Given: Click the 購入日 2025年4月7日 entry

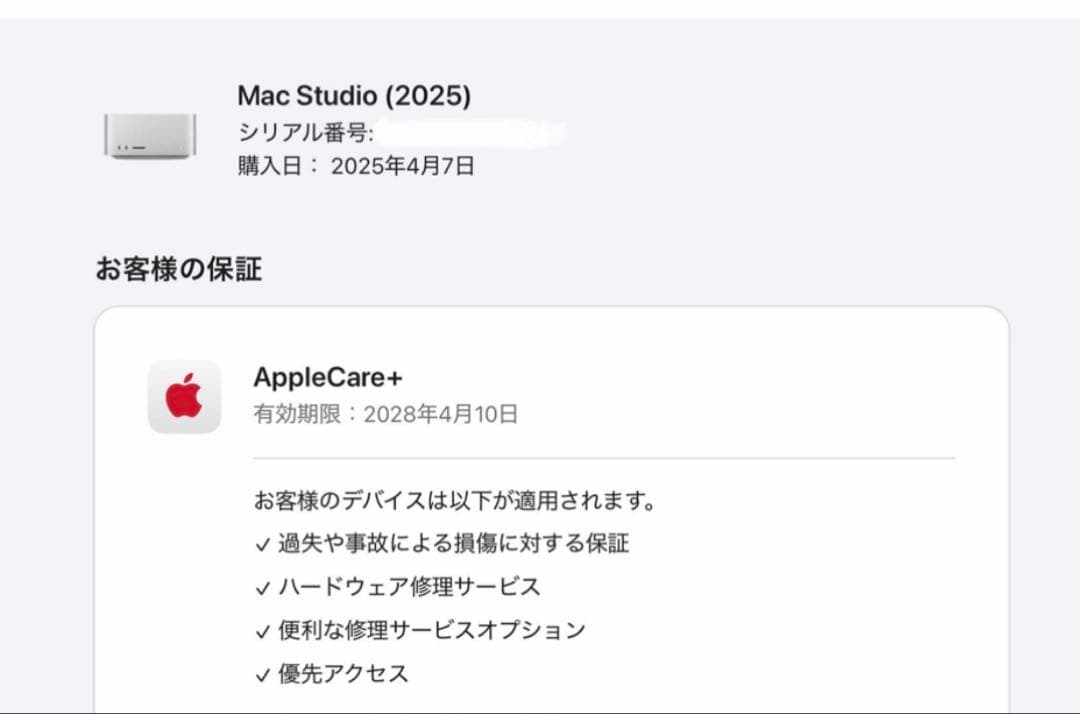Looking at the screenshot, I should pyautogui.click(x=355, y=166).
